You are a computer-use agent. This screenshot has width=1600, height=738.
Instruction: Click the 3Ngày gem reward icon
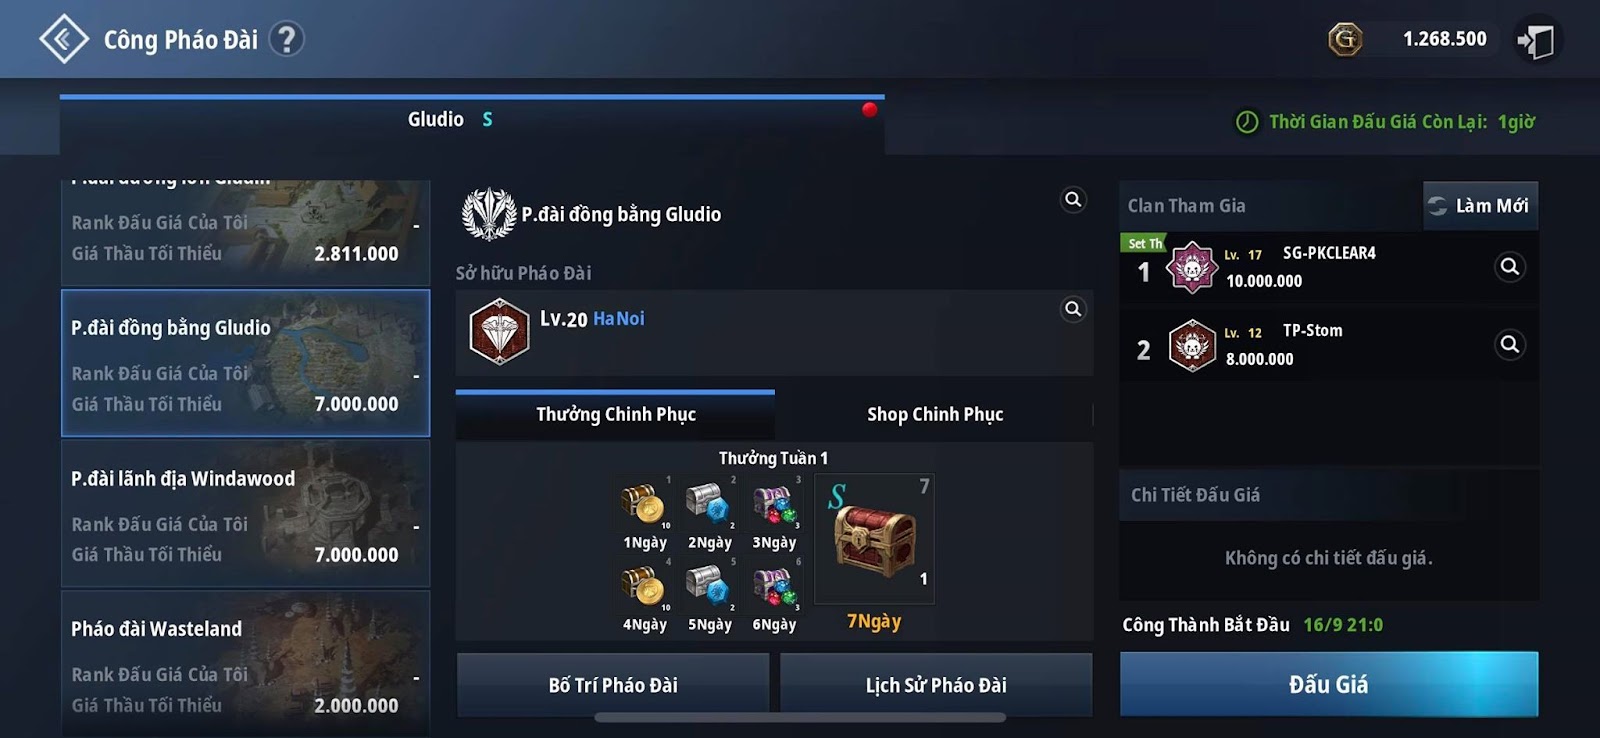pyautogui.click(x=775, y=503)
